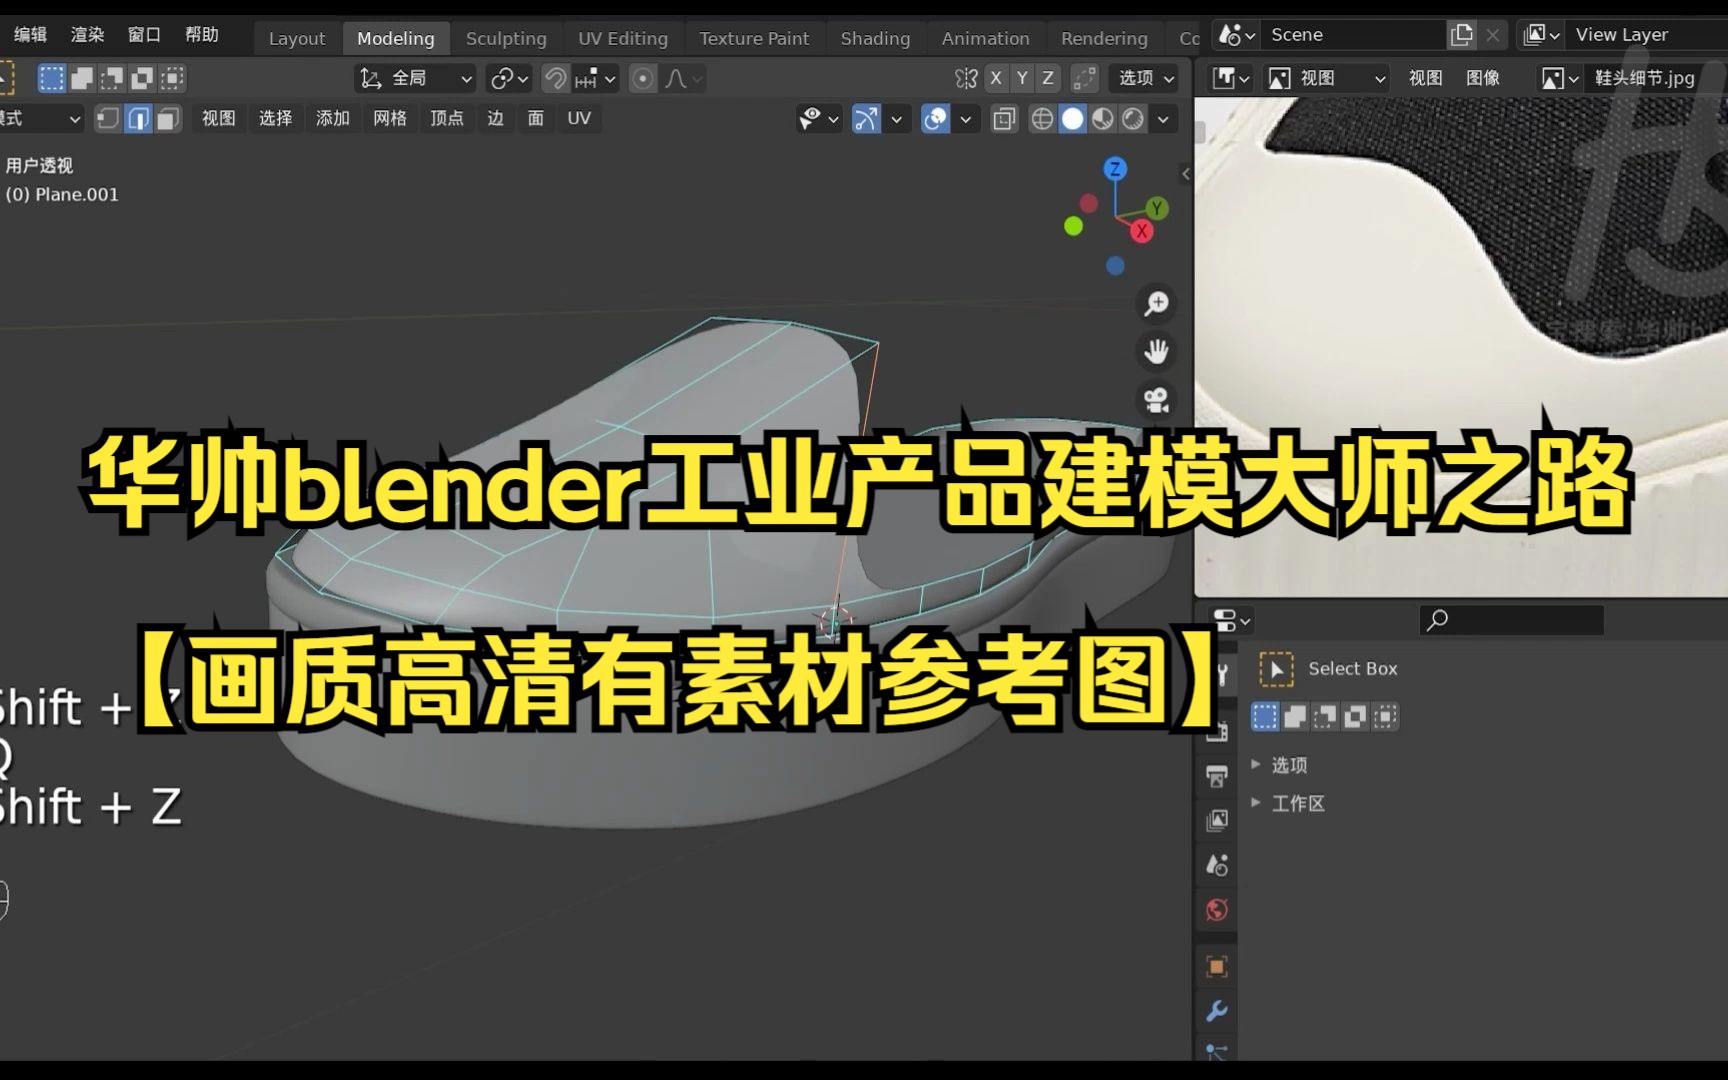Open the shading options dropdown arrow
This screenshot has width=1728, height=1080.
pyautogui.click(x=1163, y=119)
